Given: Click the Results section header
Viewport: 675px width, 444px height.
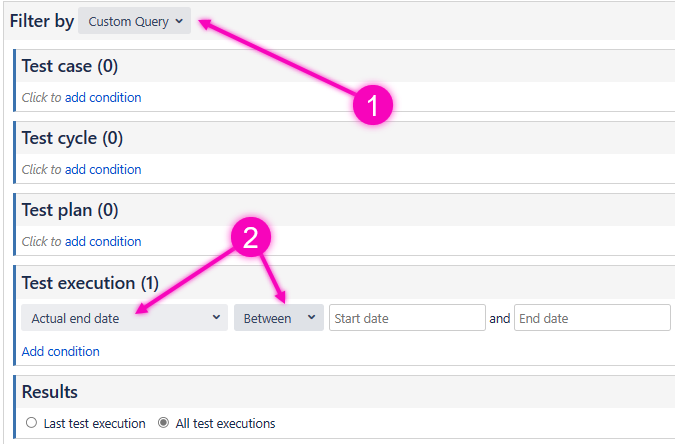Looking at the screenshot, I should [50, 392].
